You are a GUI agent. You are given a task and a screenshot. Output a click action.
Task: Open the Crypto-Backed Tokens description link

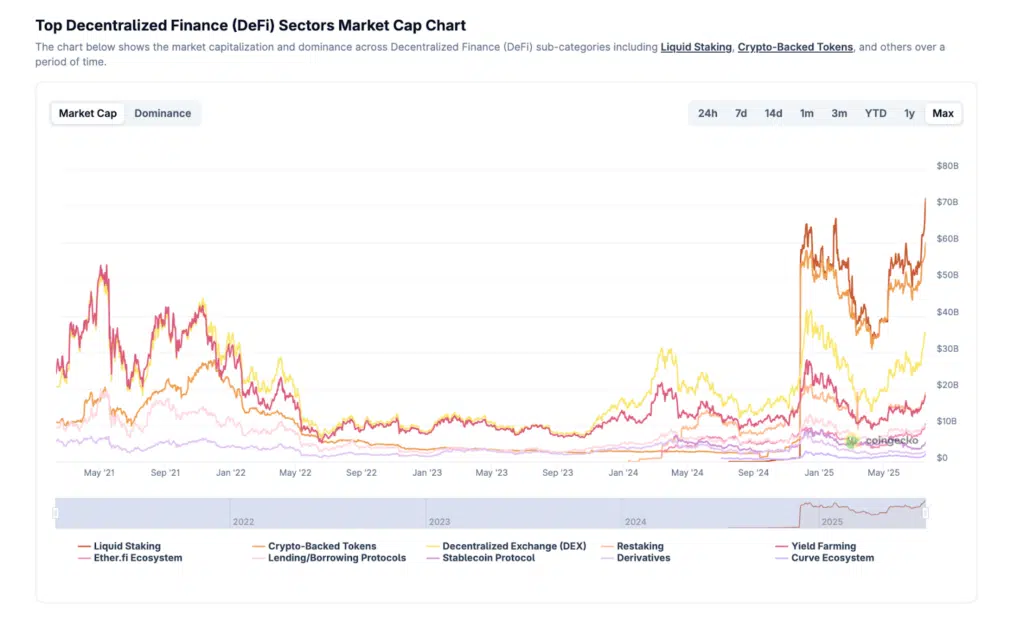click(x=795, y=47)
